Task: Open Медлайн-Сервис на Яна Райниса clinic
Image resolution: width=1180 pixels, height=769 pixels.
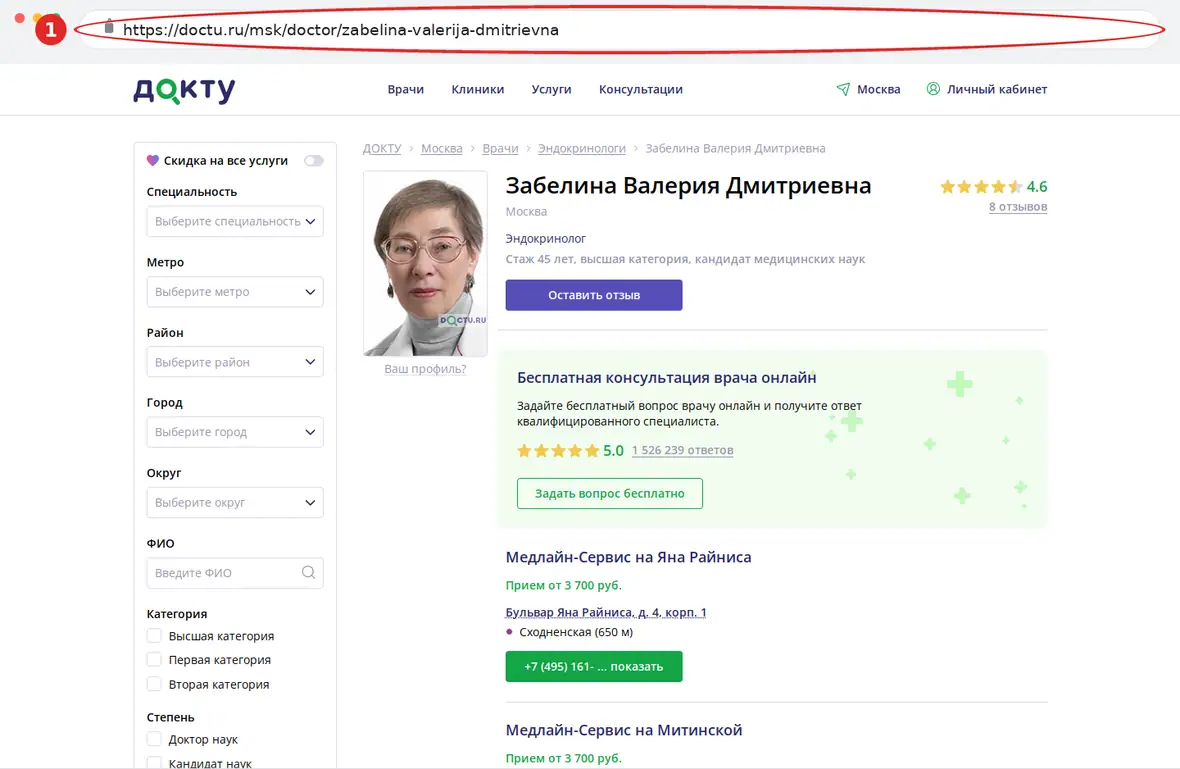Action: coord(628,558)
